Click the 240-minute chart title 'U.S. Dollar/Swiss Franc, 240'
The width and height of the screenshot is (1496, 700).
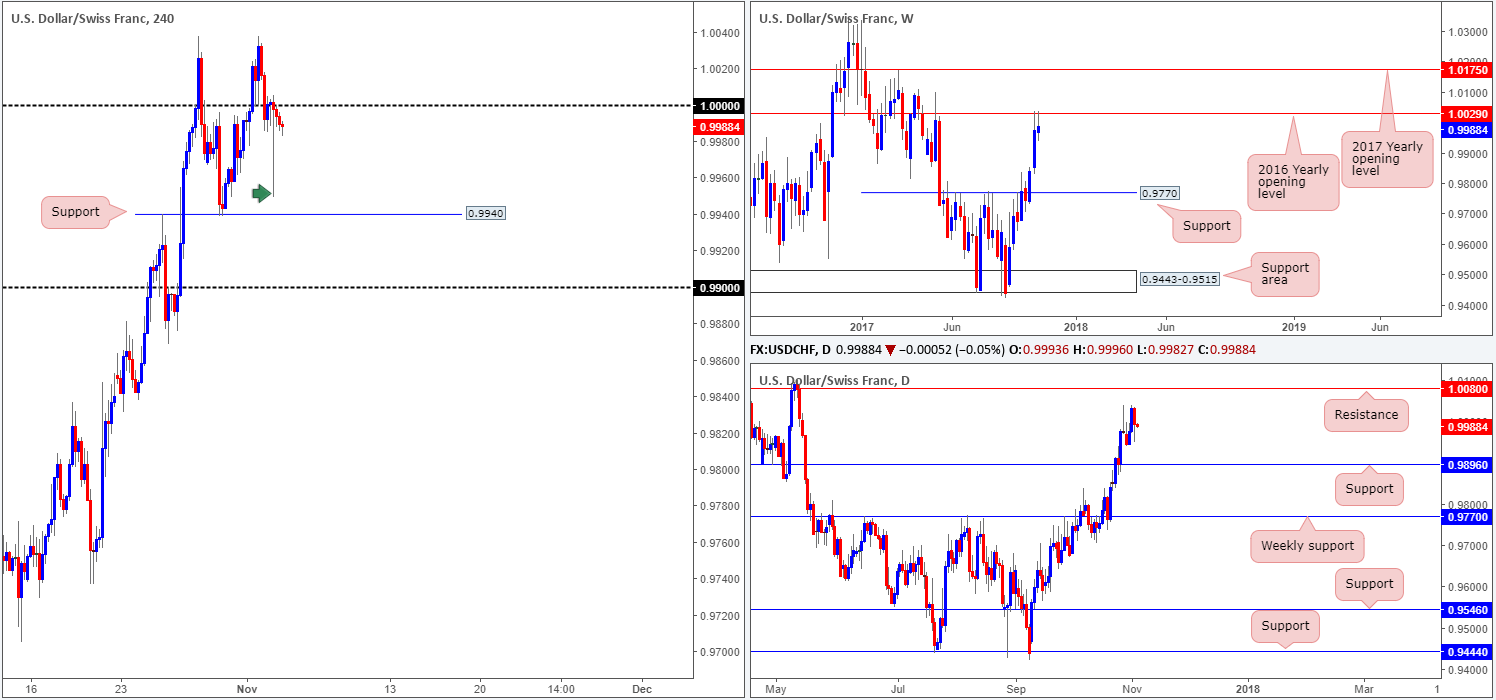point(92,18)
